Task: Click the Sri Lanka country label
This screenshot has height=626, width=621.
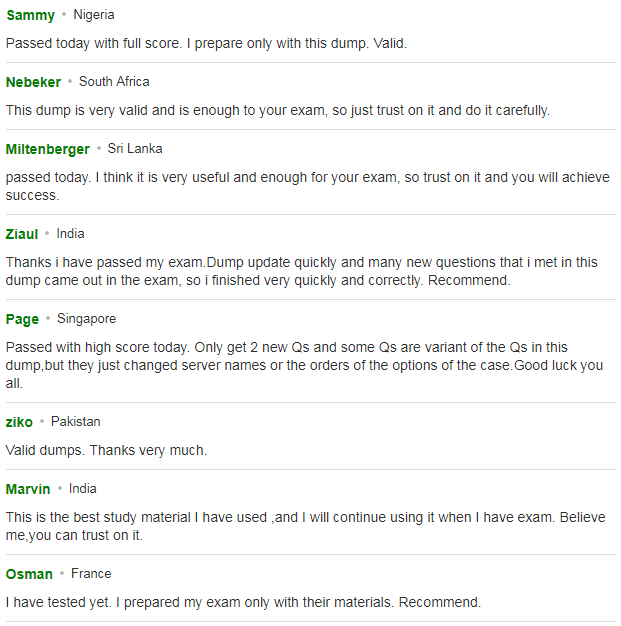Action: 135,149
